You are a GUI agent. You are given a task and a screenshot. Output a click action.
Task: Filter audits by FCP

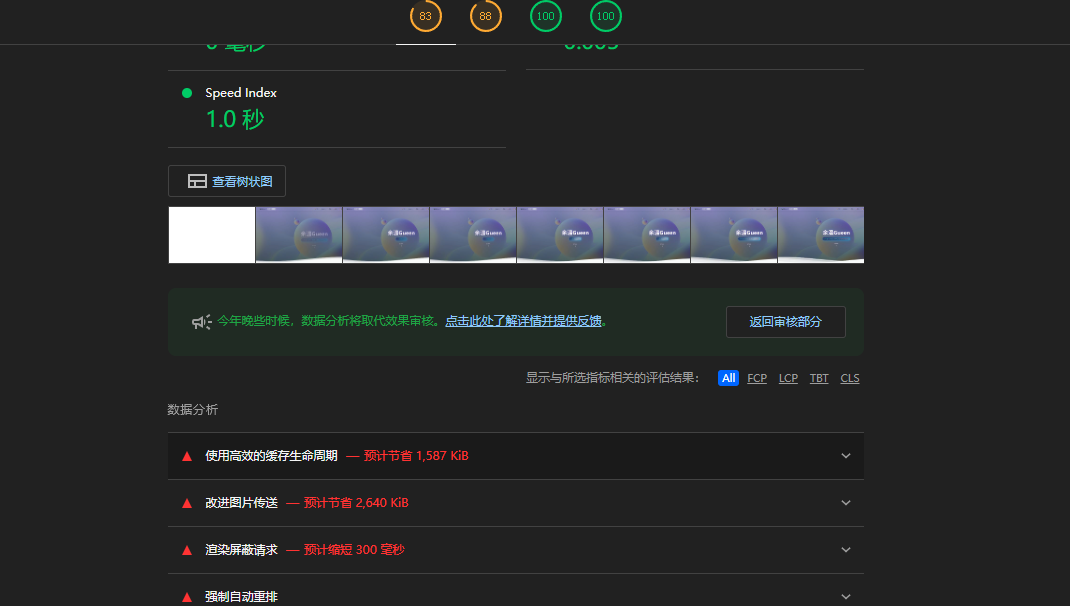[x=757, y=378]
